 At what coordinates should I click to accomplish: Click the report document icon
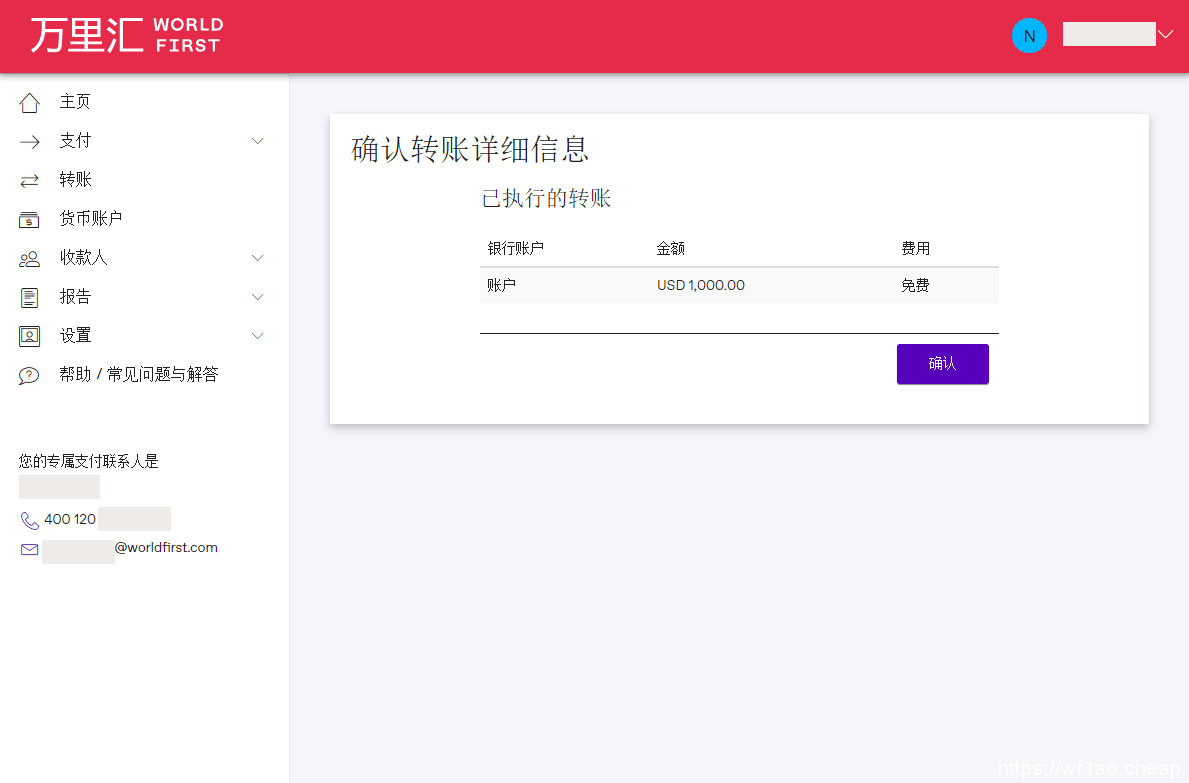[x=30, y=298]
